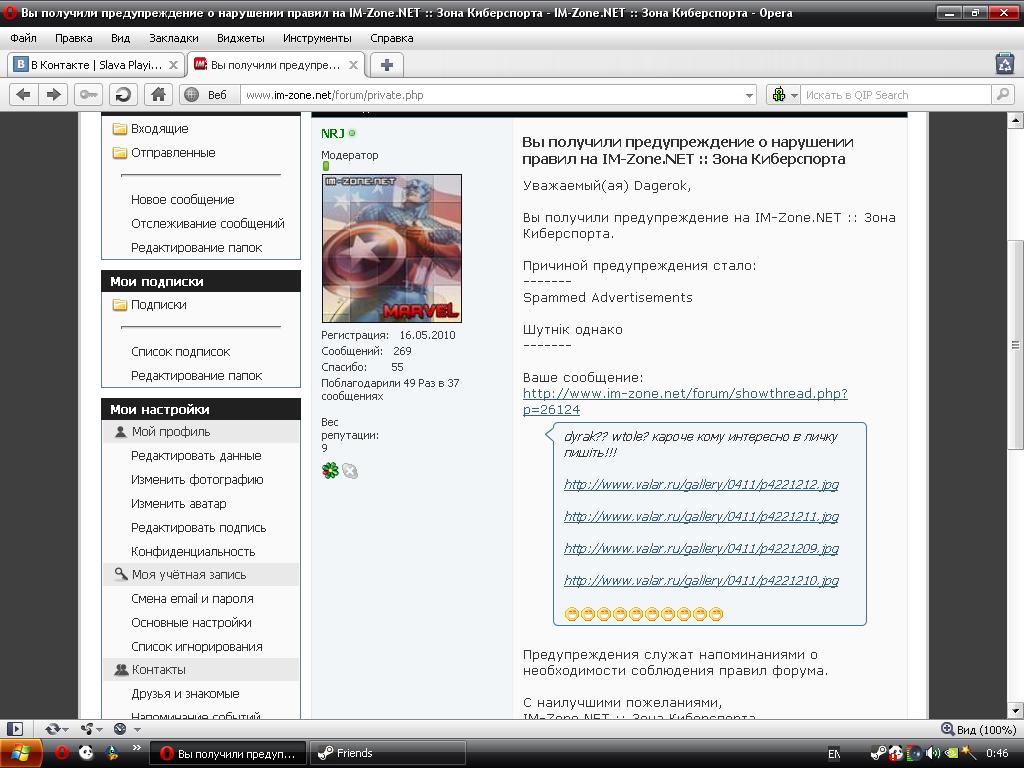
Task: Open Список игнорирования link
Action: coord(197,647)
